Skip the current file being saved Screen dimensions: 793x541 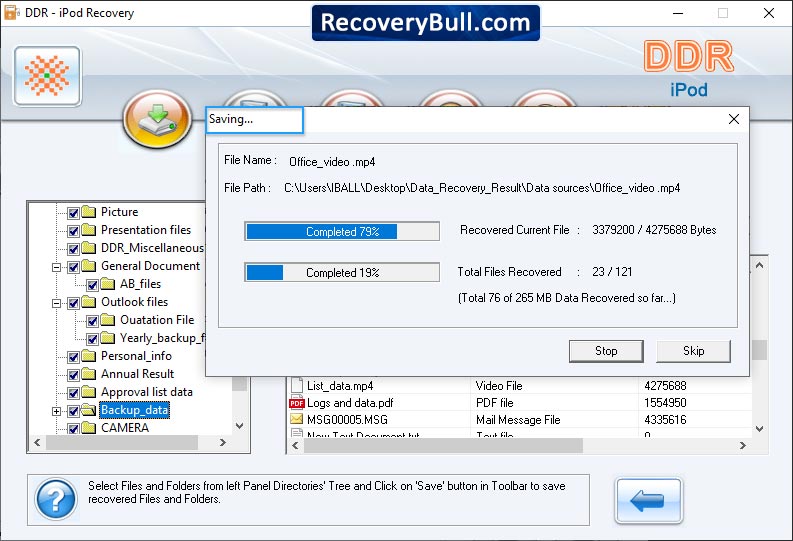[693, 351]
